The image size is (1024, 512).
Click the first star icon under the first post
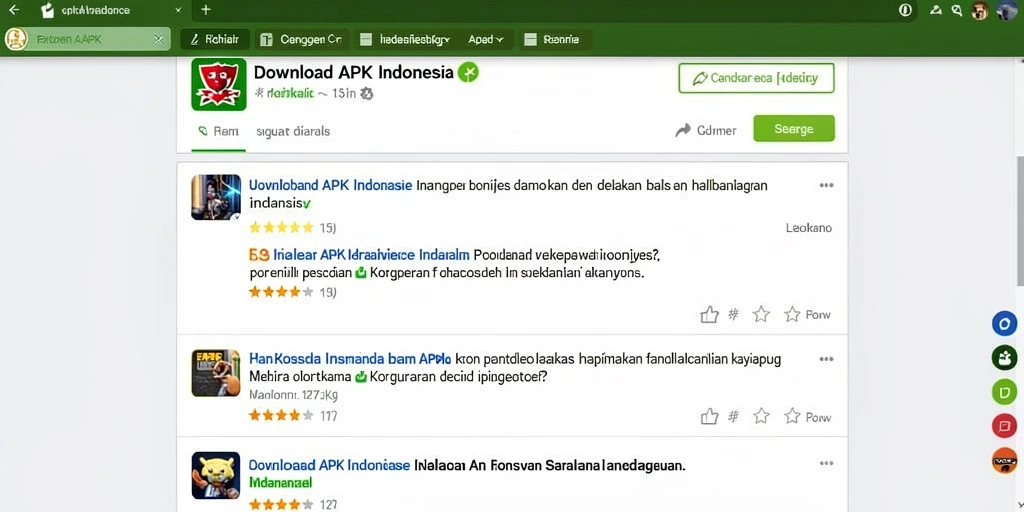tap(761, 315)
